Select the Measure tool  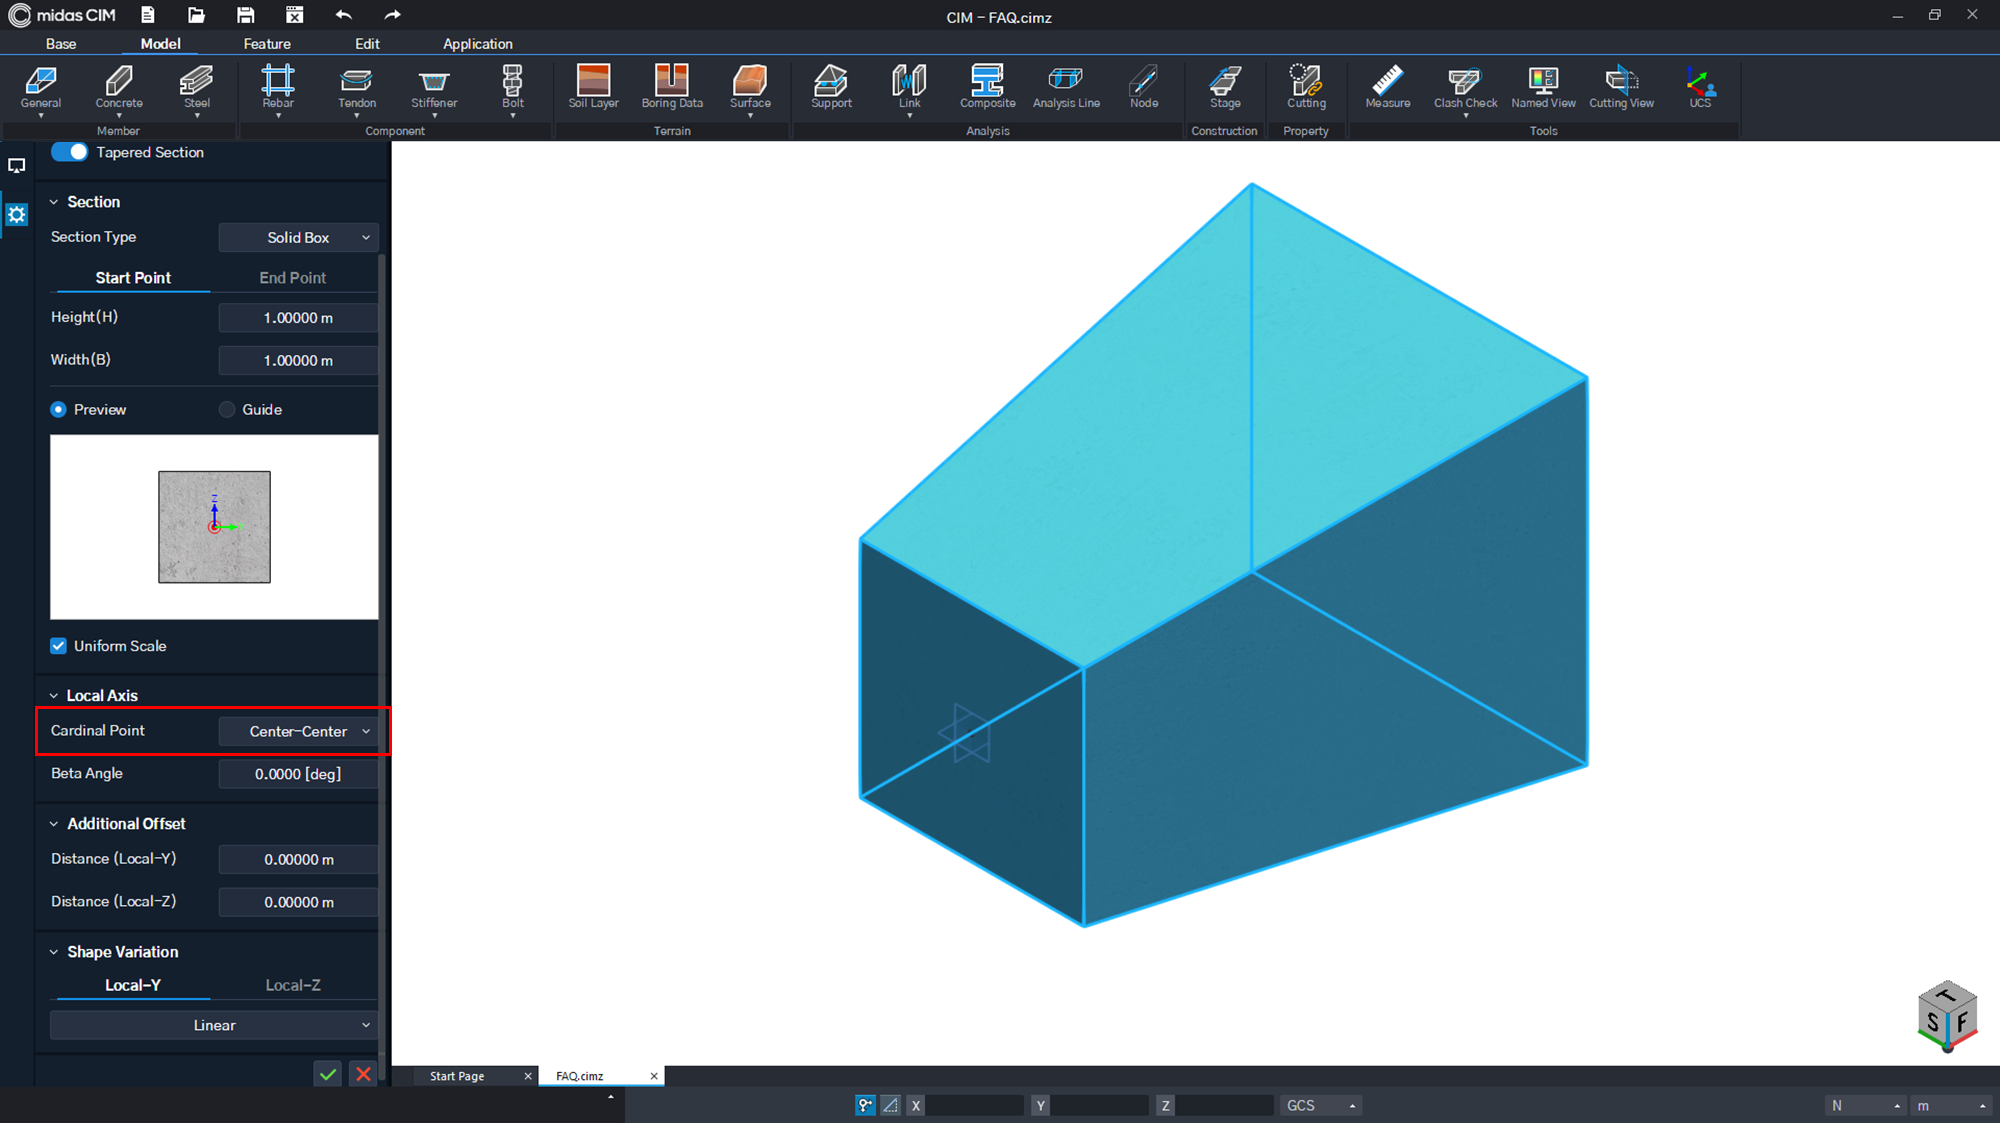click(1387, 87)
